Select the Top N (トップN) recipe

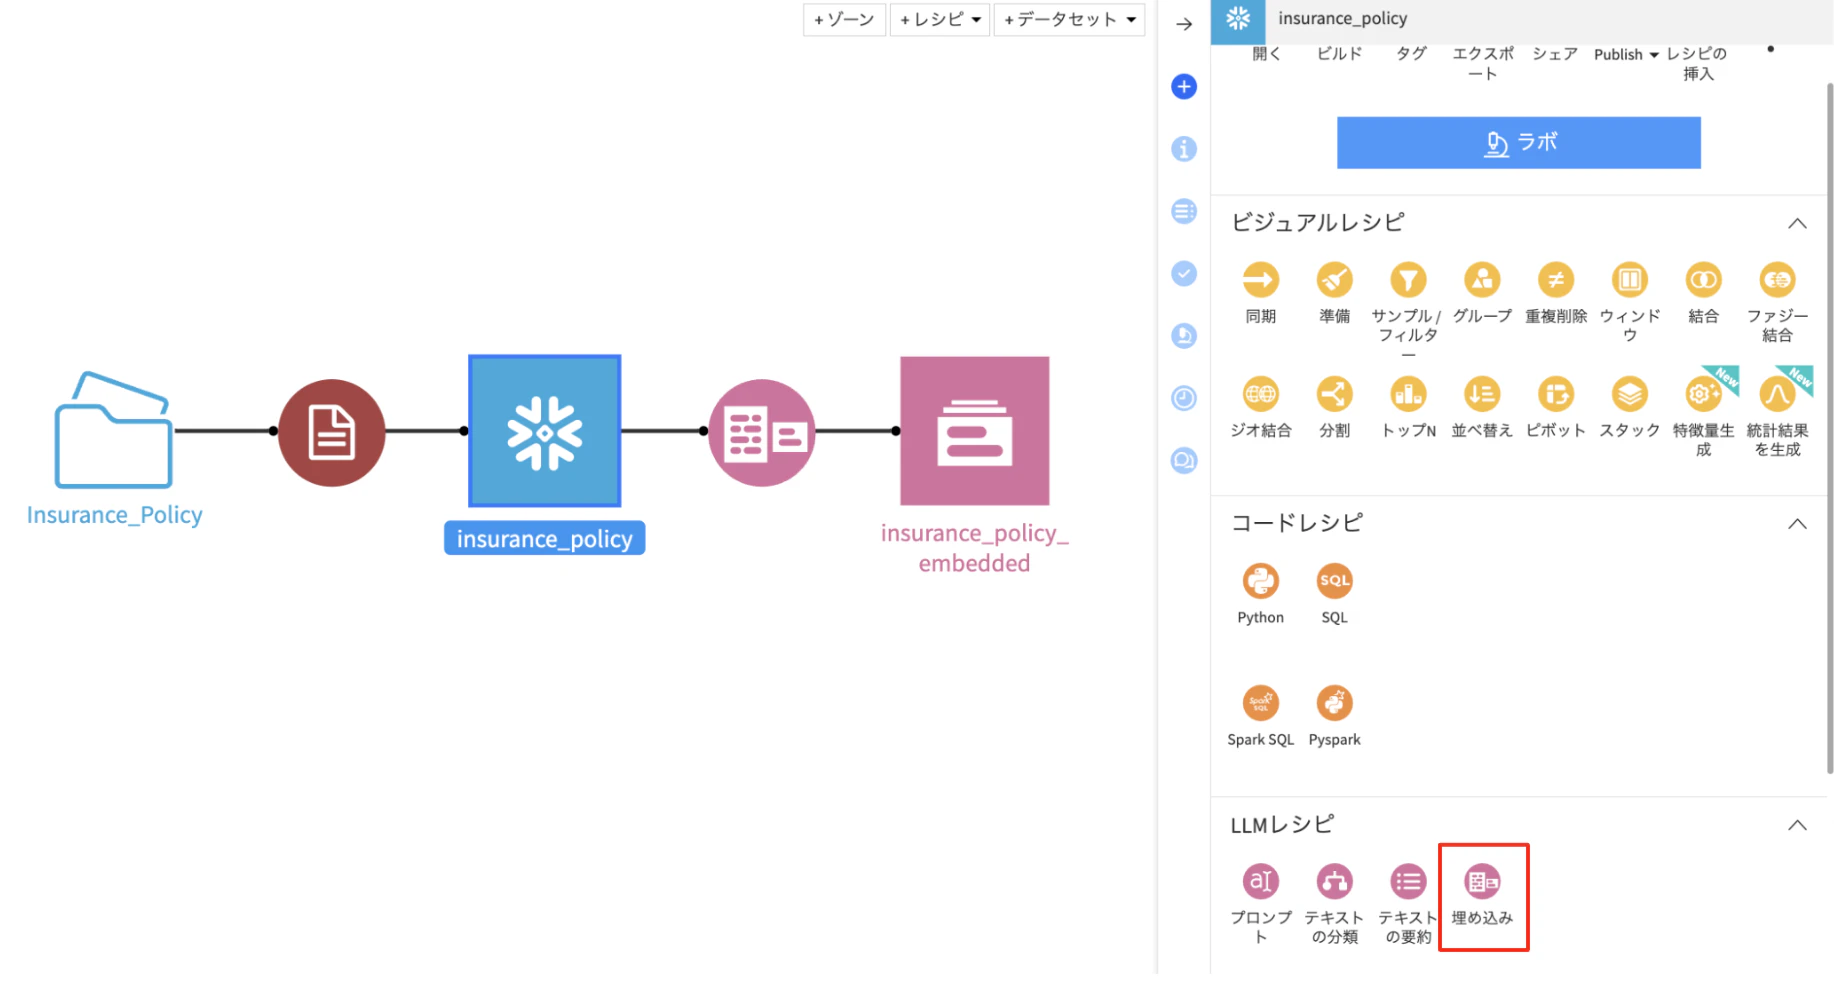1408,394
